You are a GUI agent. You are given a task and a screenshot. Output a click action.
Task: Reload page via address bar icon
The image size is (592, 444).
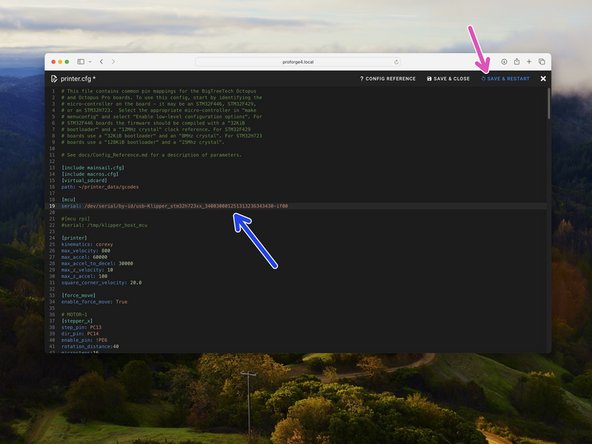(396, 62)
